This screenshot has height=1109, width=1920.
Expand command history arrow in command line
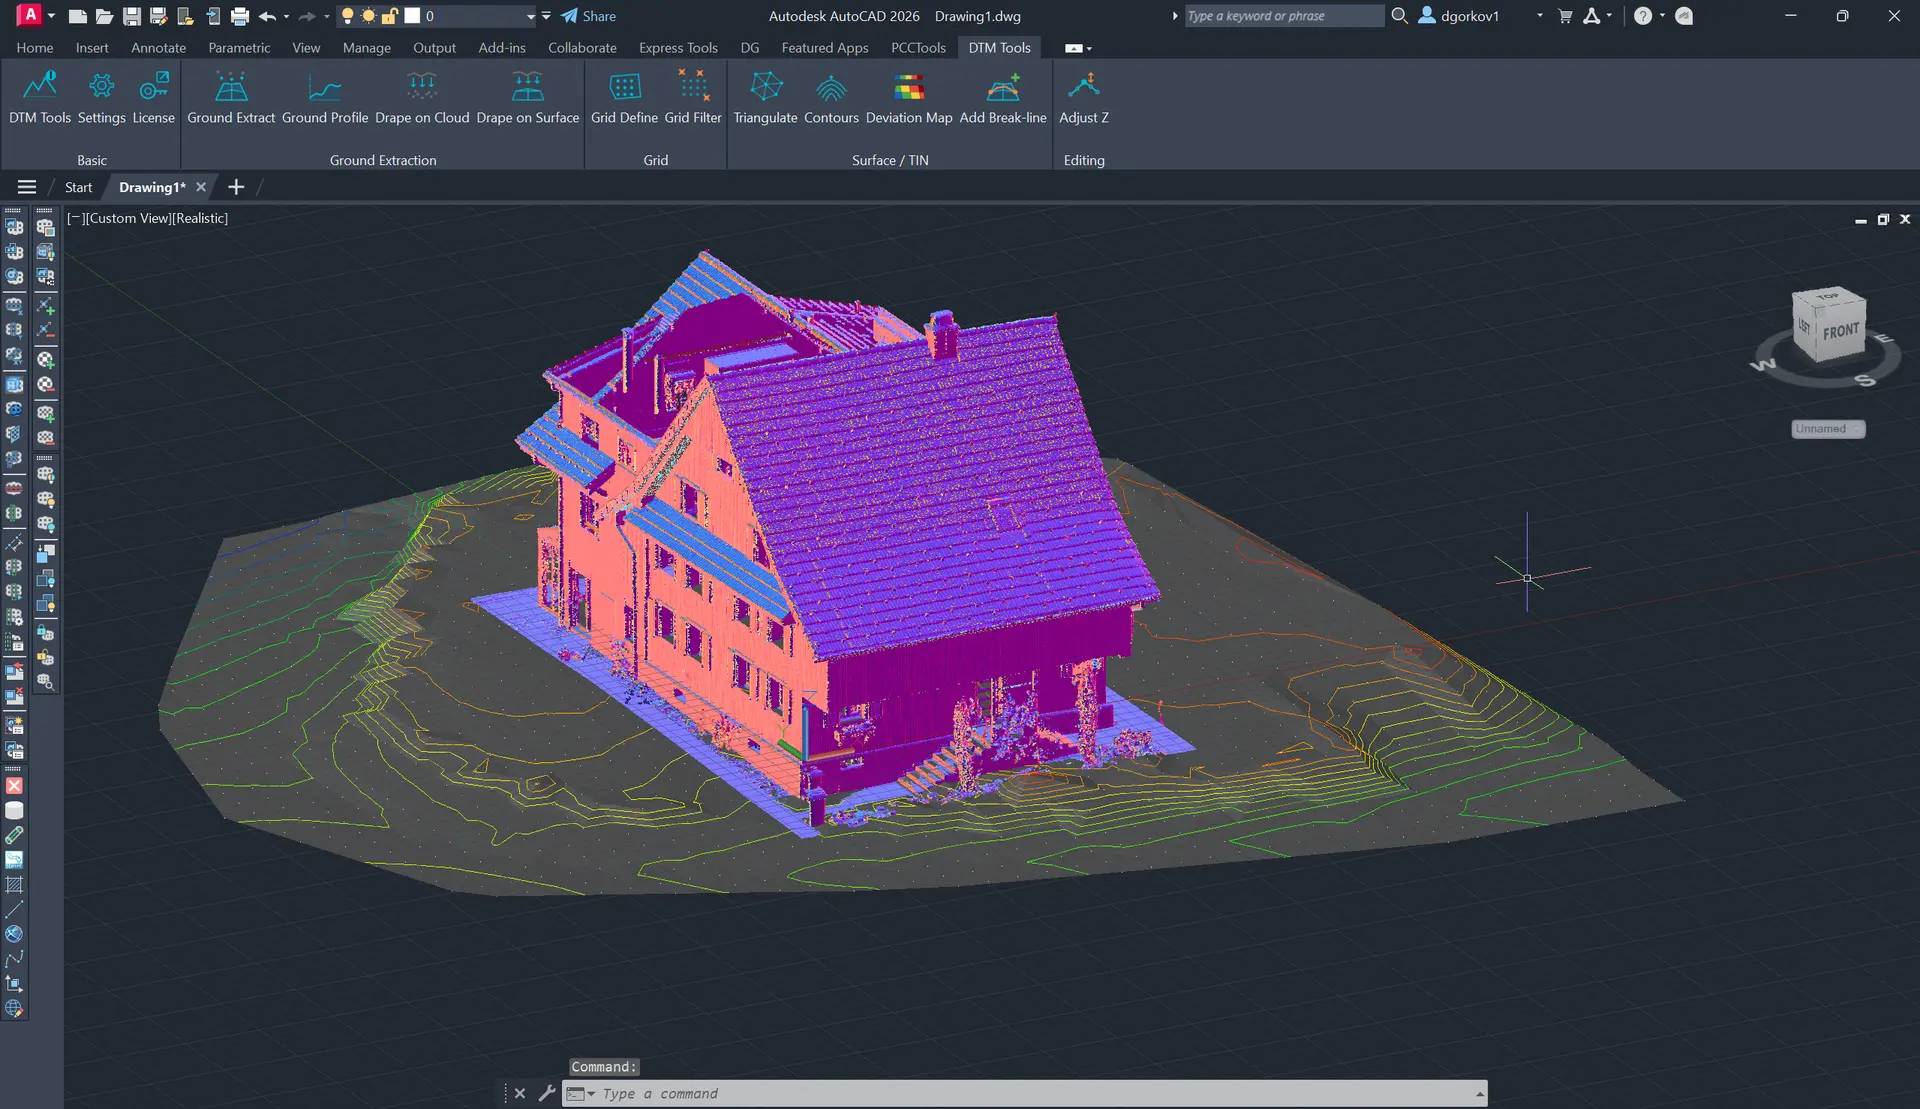pyautogui.click(x=1479, y=1093)
